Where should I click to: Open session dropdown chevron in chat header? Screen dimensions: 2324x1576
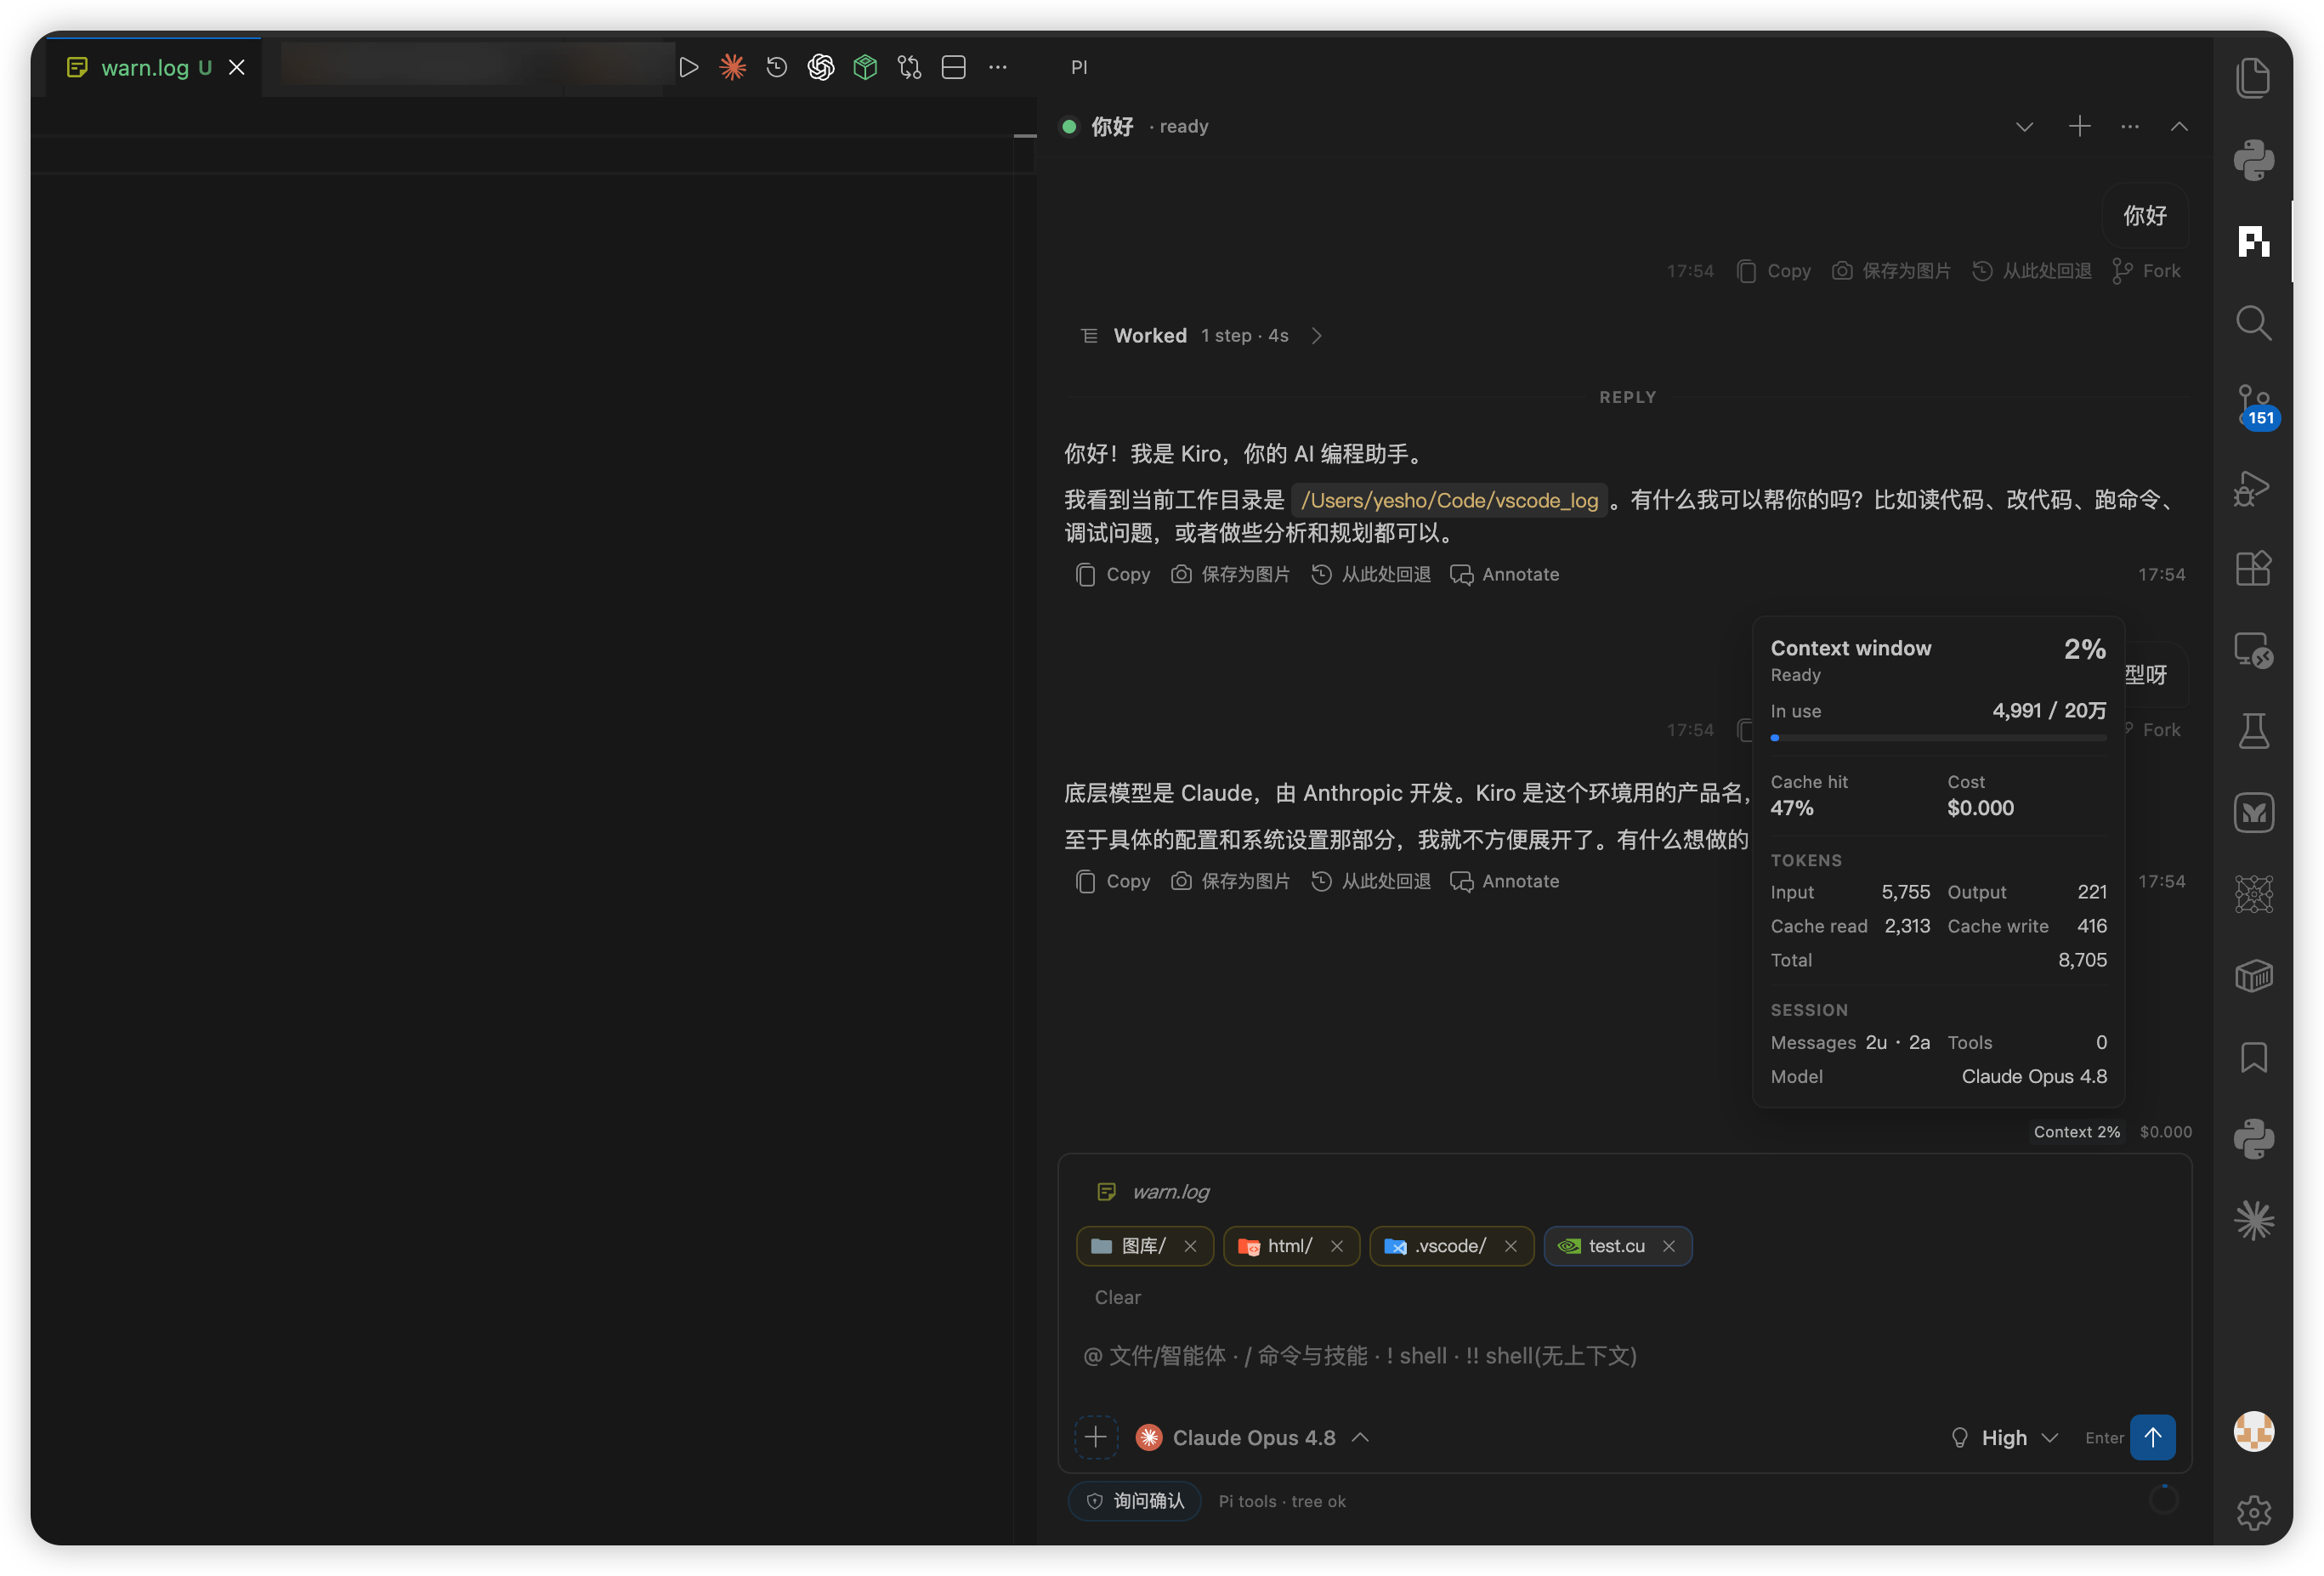2024,127
